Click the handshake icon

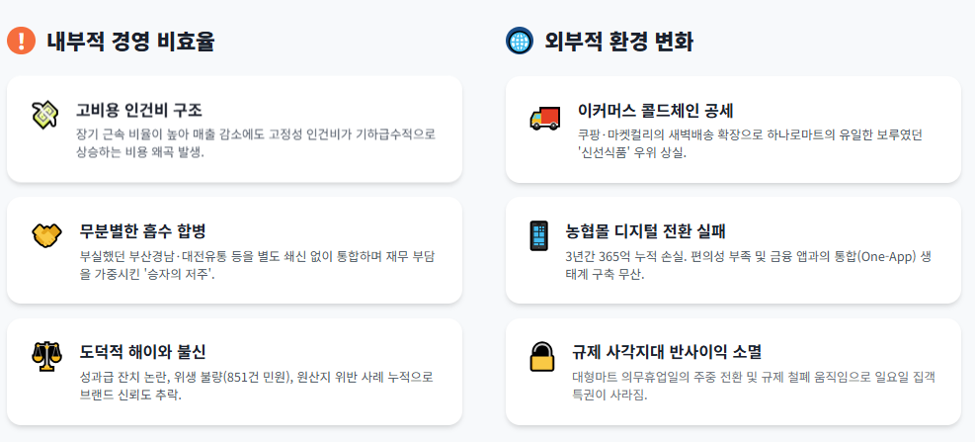pyautogui.click(x=47, y=236)
